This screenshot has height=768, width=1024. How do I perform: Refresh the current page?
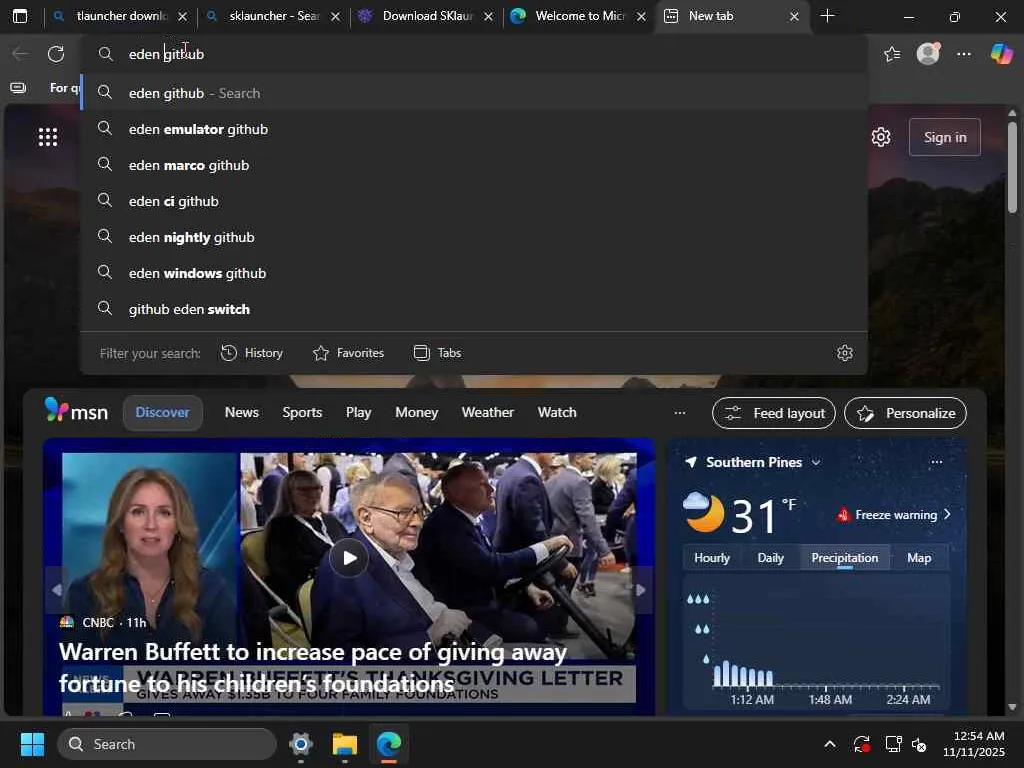56,54
